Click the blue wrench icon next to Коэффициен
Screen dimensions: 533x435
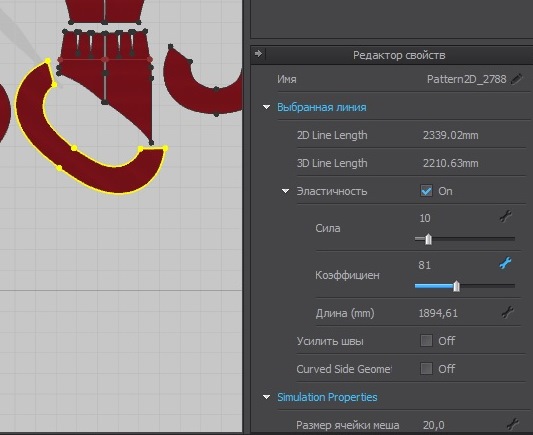point(505,263)
